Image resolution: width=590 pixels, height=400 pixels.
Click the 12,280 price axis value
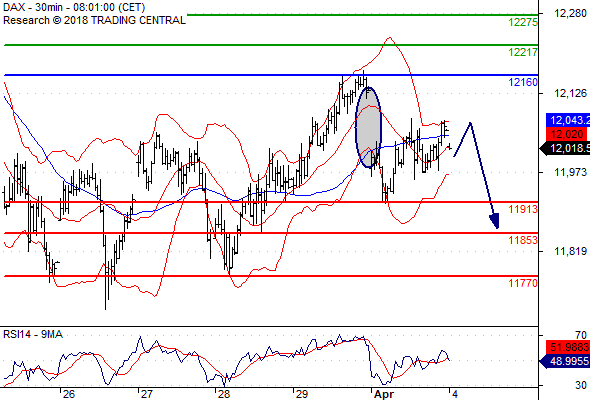[570, 14]
